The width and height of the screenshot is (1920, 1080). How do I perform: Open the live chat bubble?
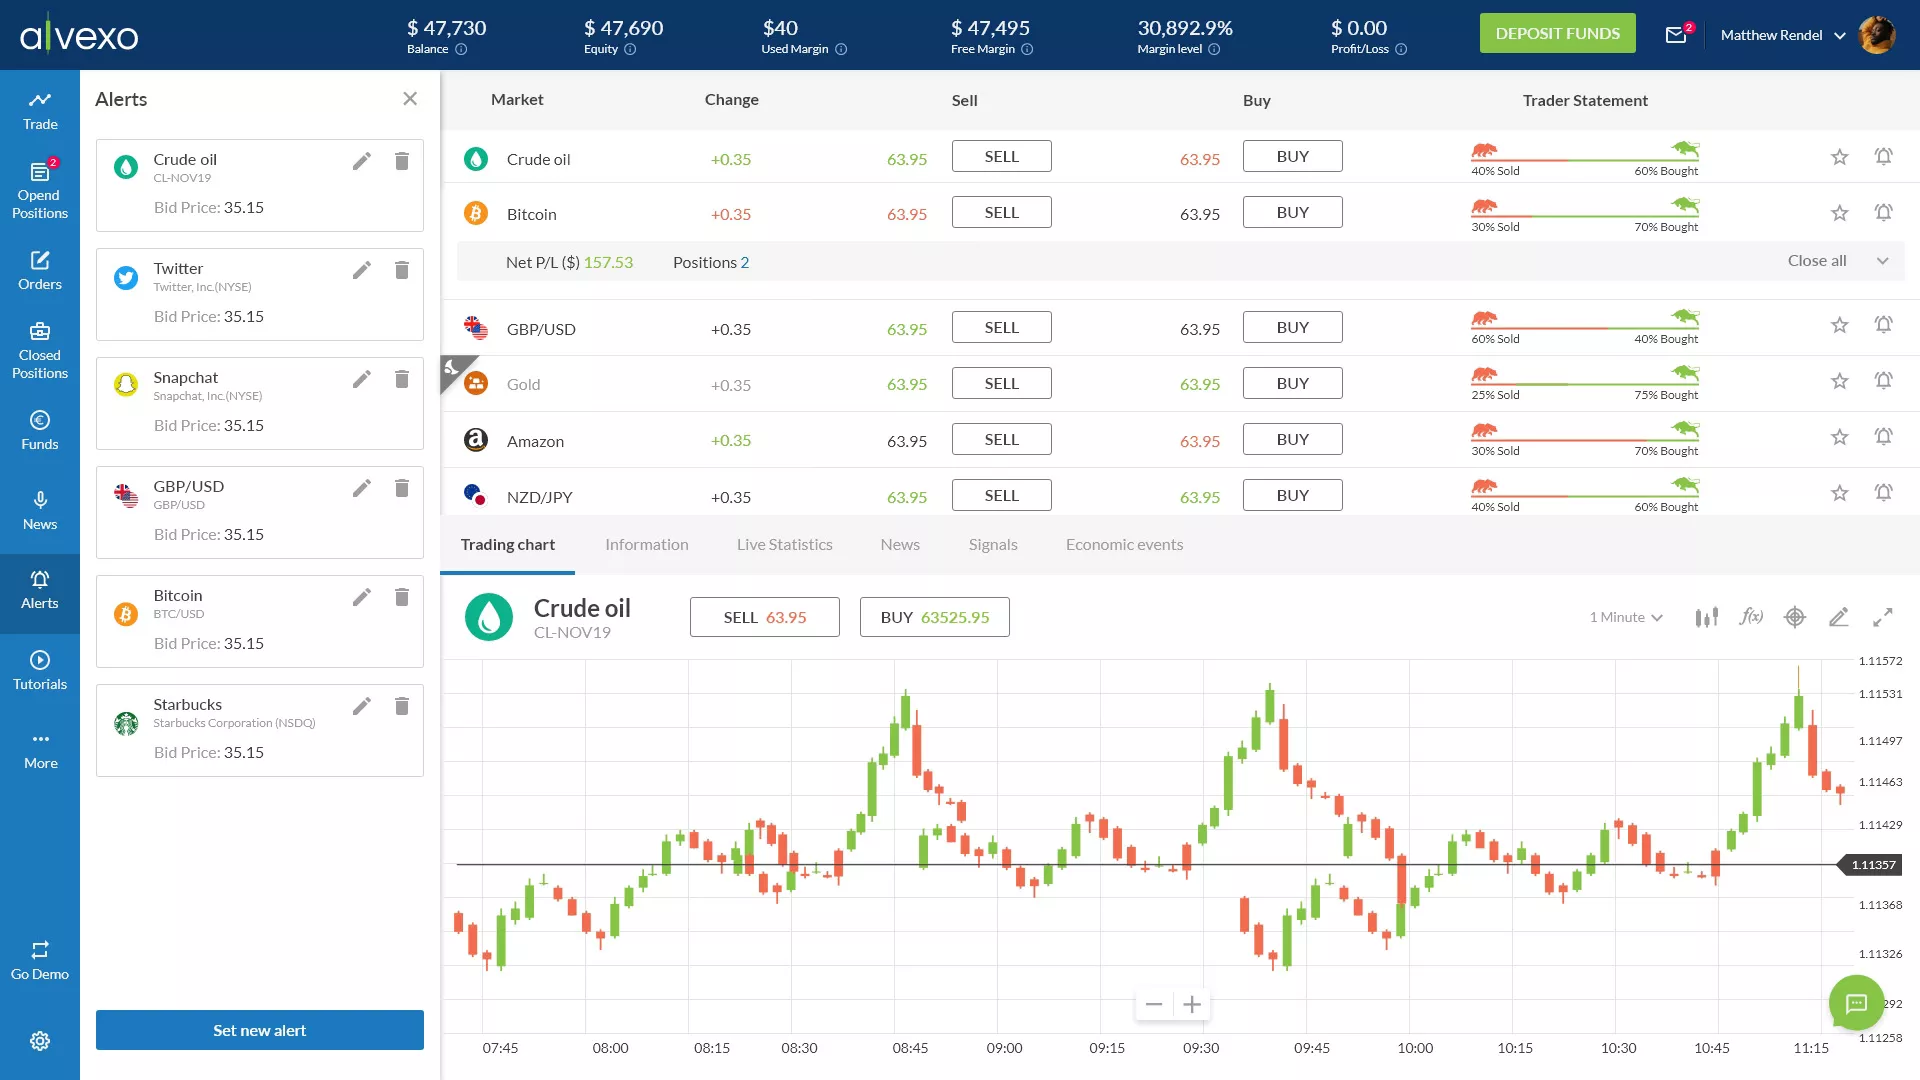[1857, 1002]
